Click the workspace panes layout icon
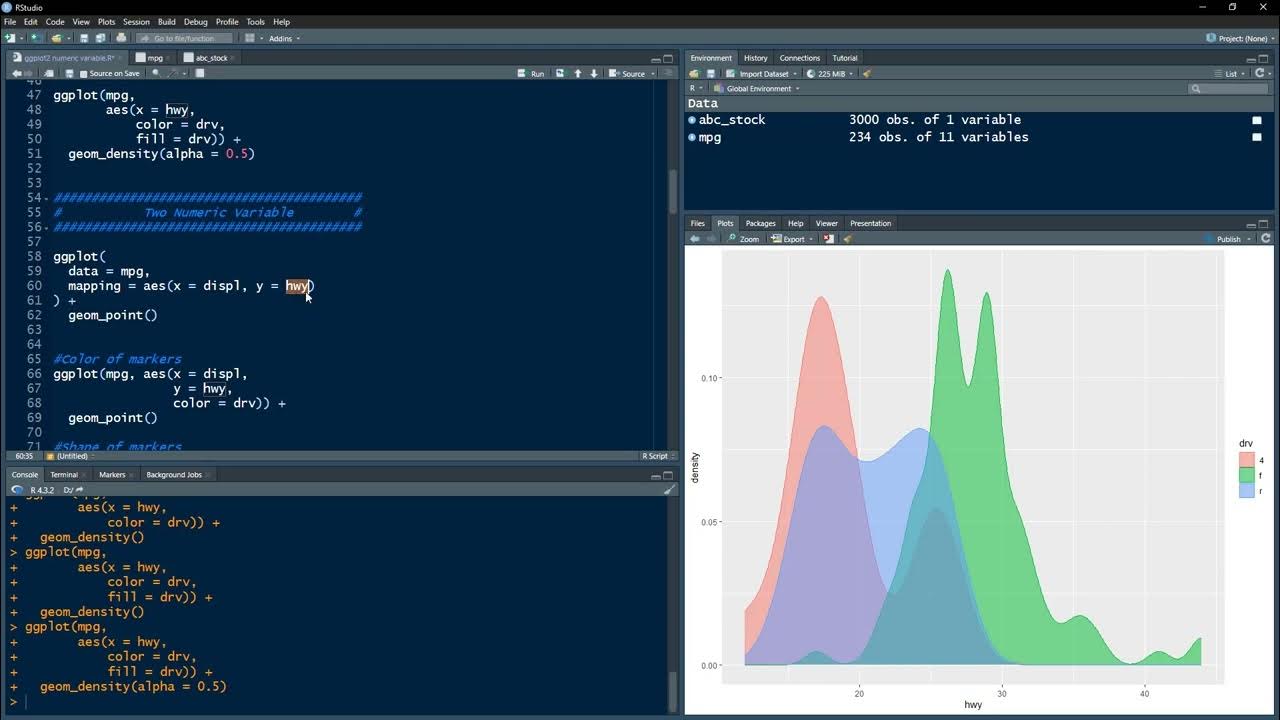Image resolution: width=1280 pixels, height=720 pixels. pos(249,38)
